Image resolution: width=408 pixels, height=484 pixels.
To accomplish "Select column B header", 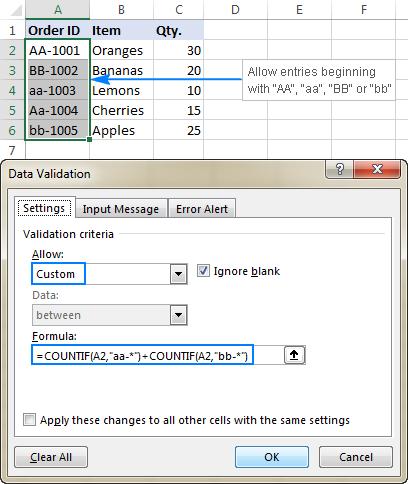I will coord(121,10).
